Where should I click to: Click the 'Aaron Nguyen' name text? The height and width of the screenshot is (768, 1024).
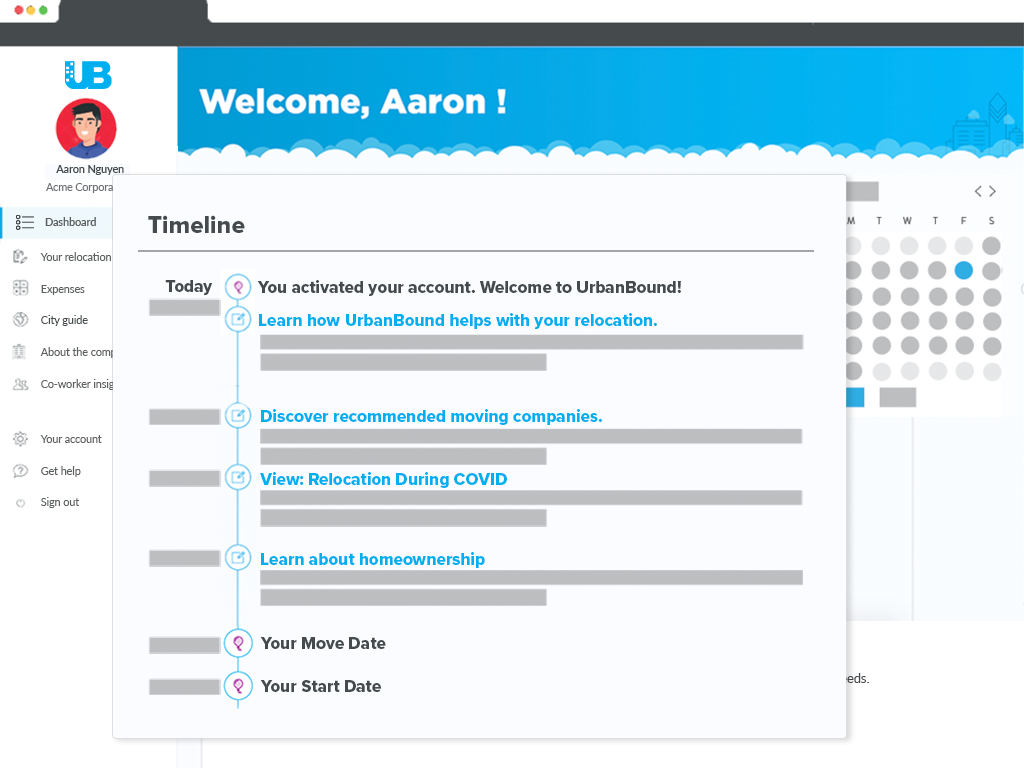click(x=90, y=169)
